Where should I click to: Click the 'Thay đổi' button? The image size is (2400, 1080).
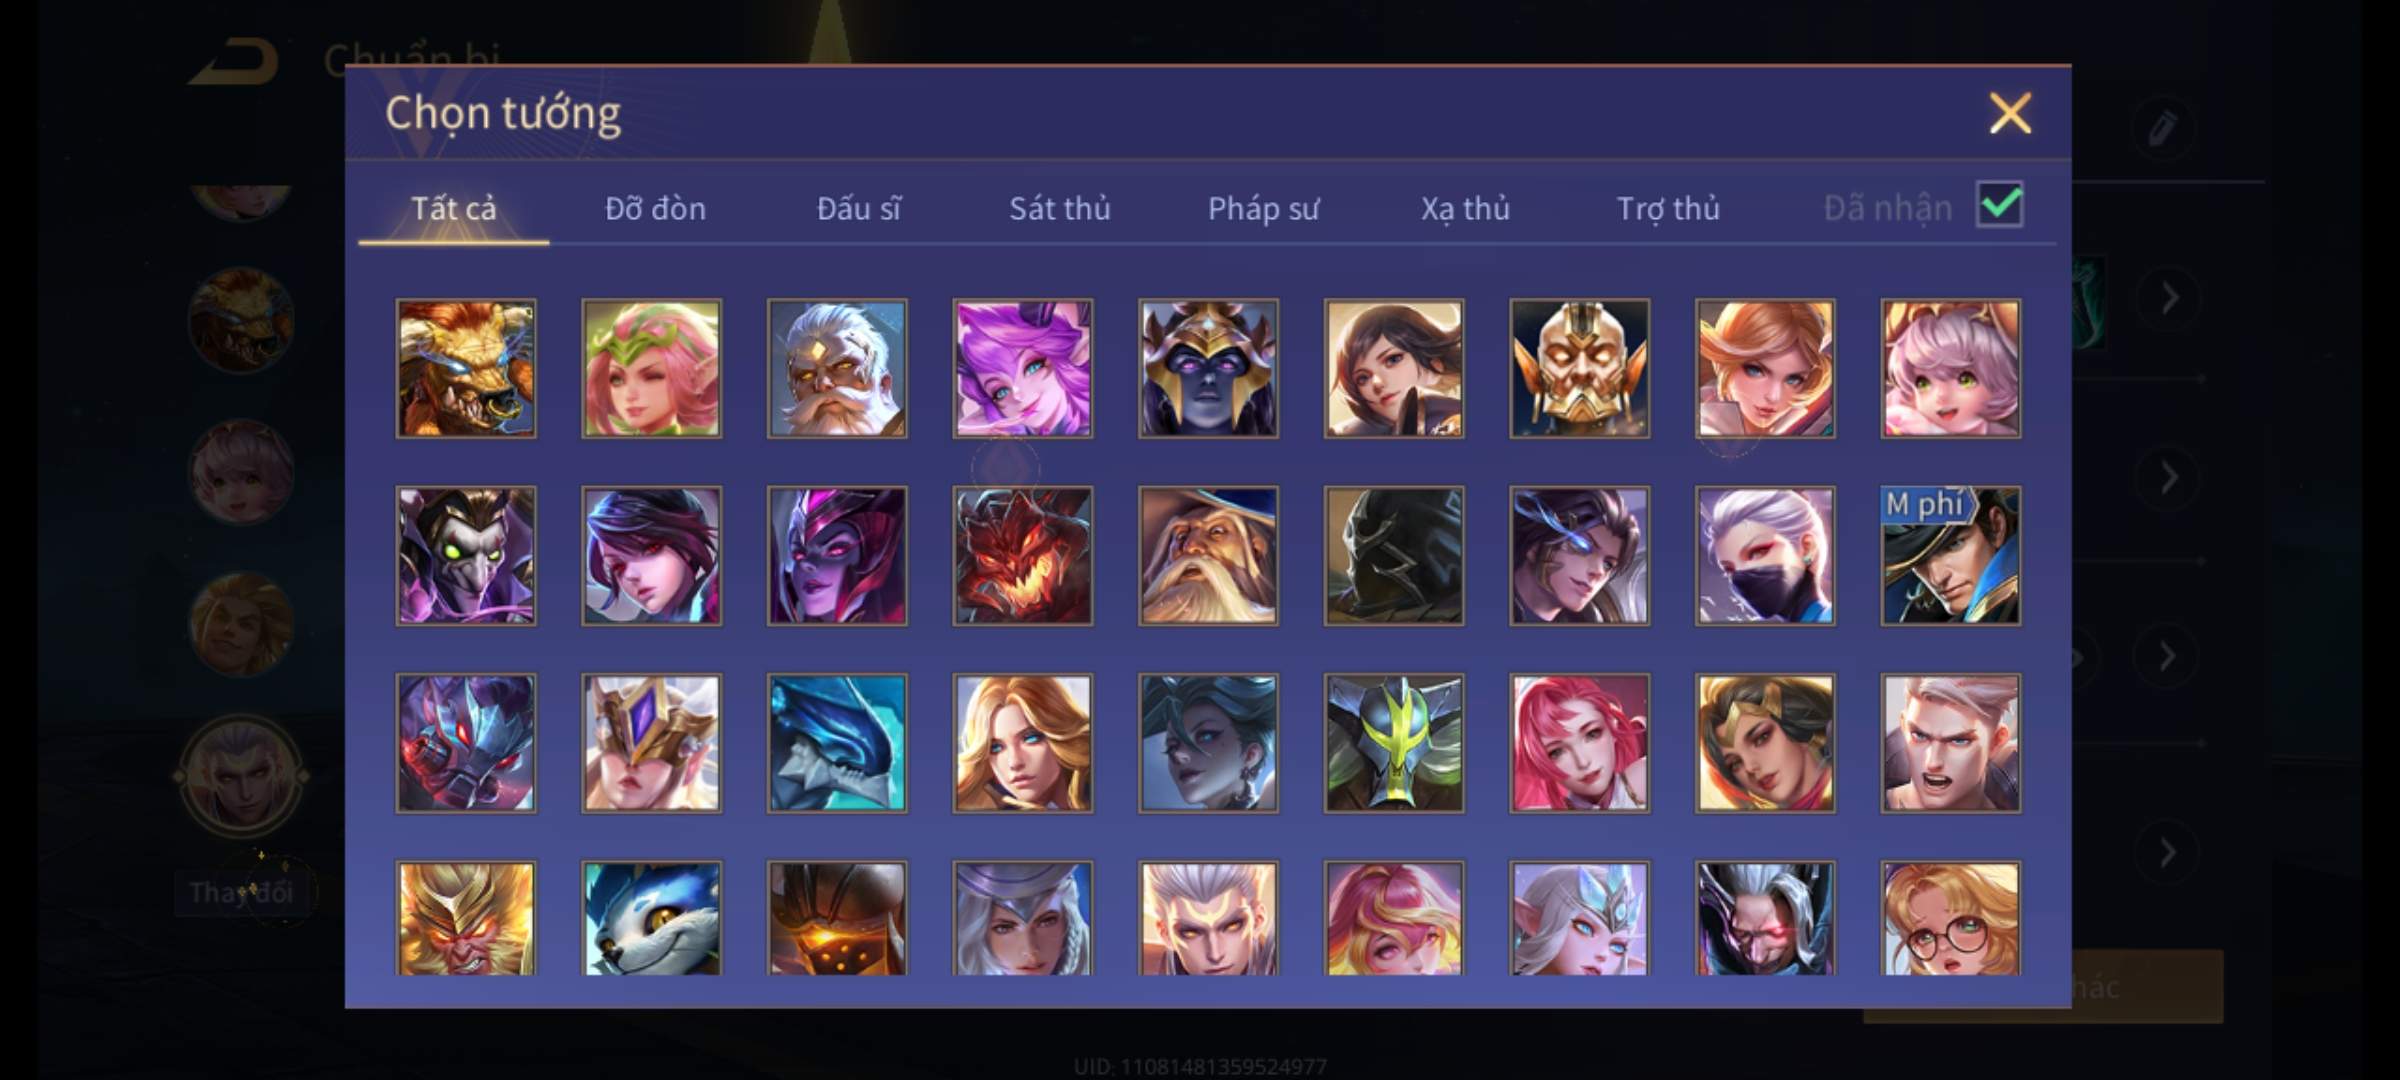241,892
